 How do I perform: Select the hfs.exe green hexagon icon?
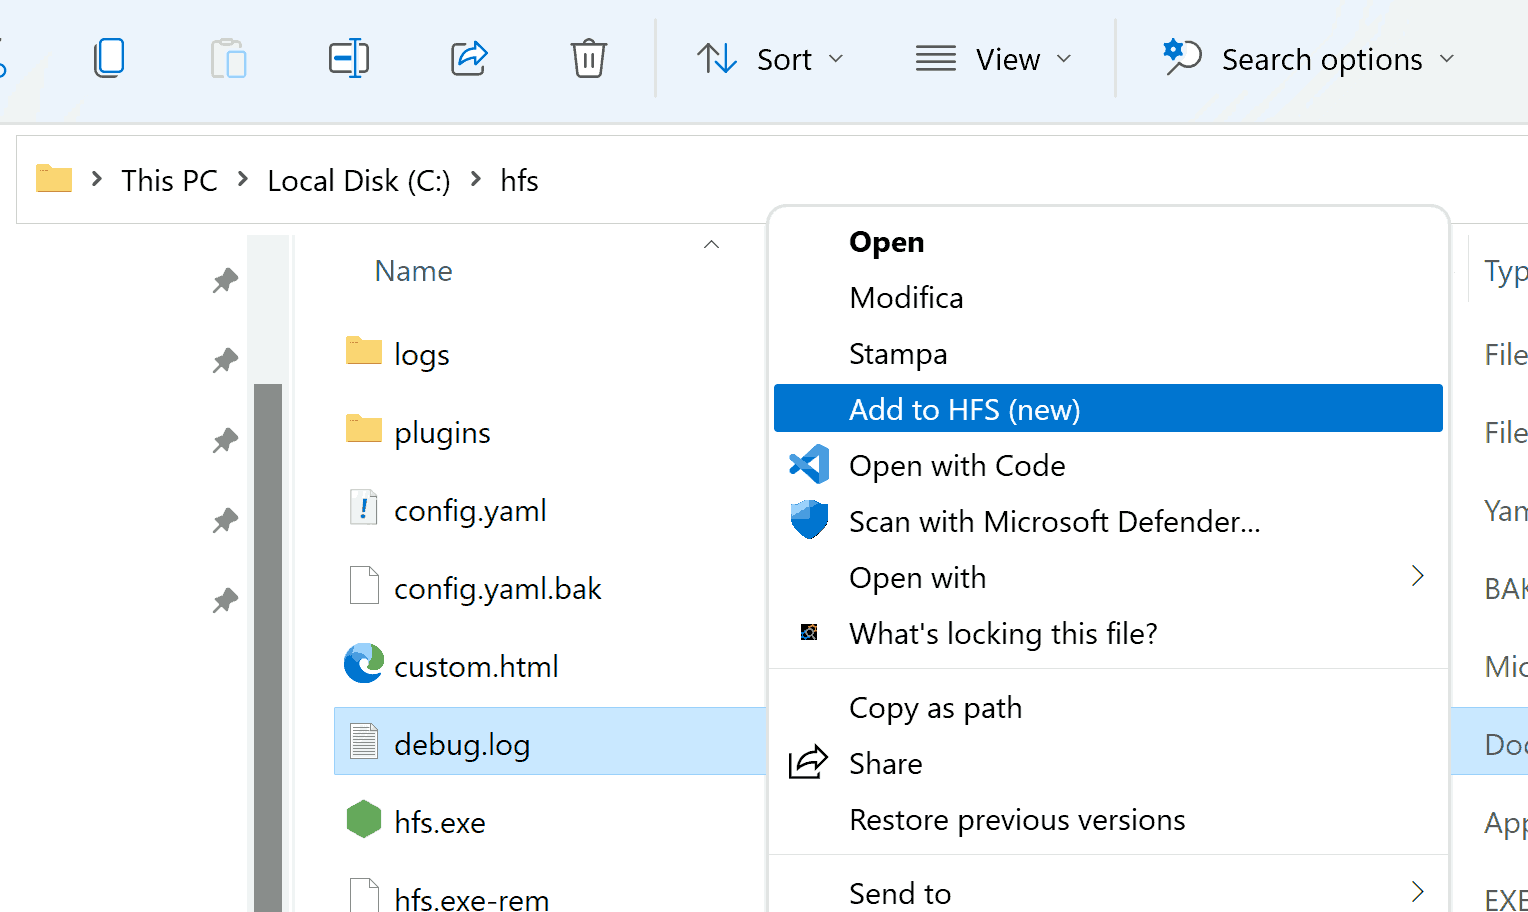click(x=364, y=820)
